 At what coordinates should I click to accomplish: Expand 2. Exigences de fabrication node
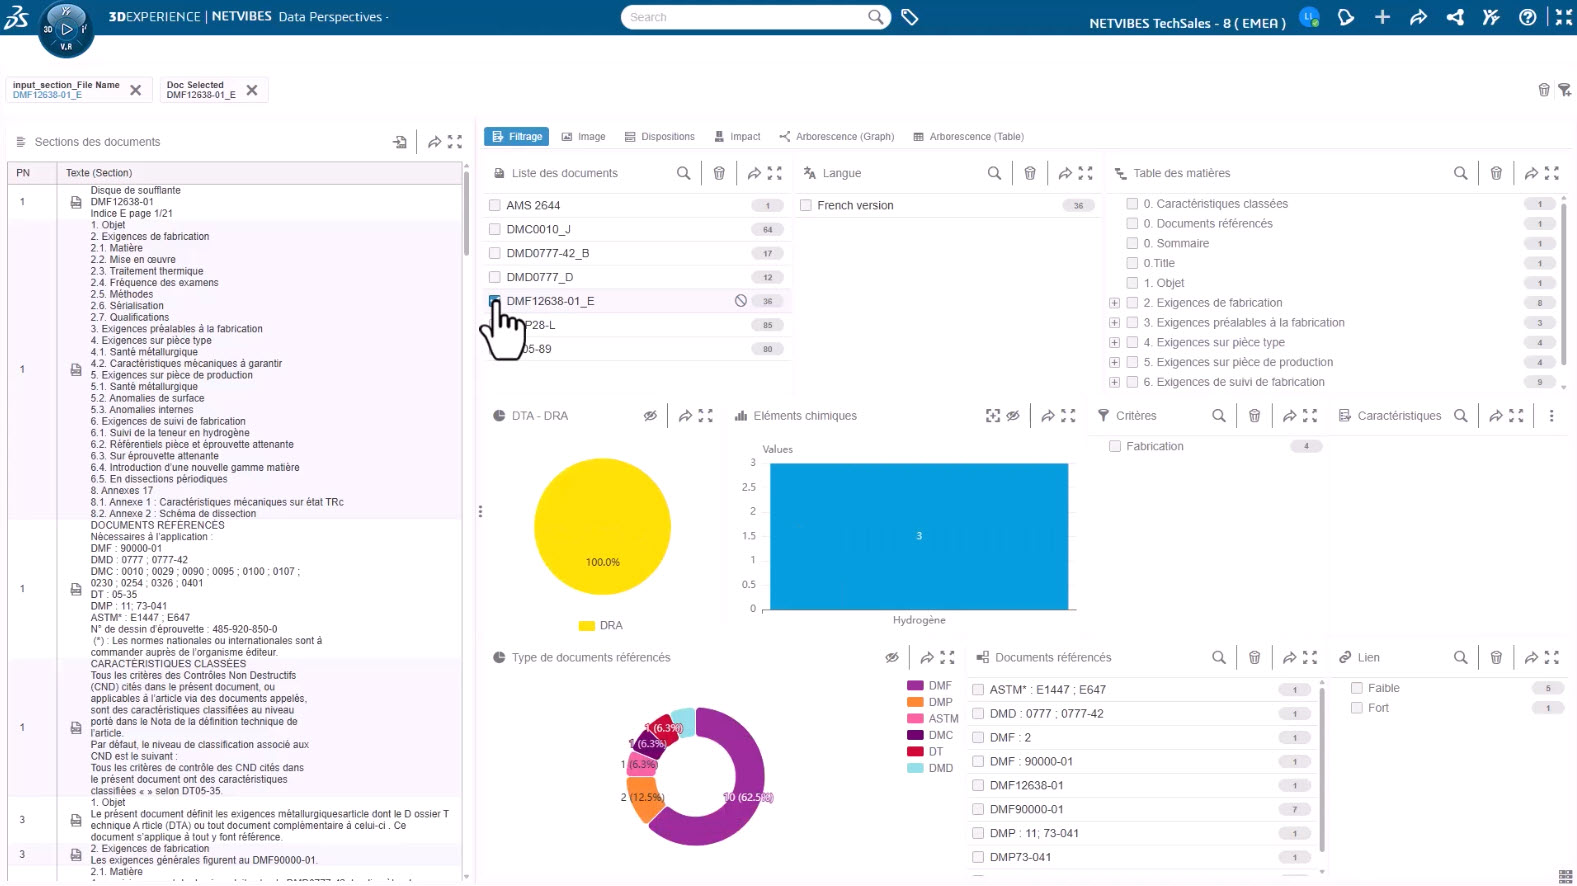pyautogui.click(x=1114, y=303)
